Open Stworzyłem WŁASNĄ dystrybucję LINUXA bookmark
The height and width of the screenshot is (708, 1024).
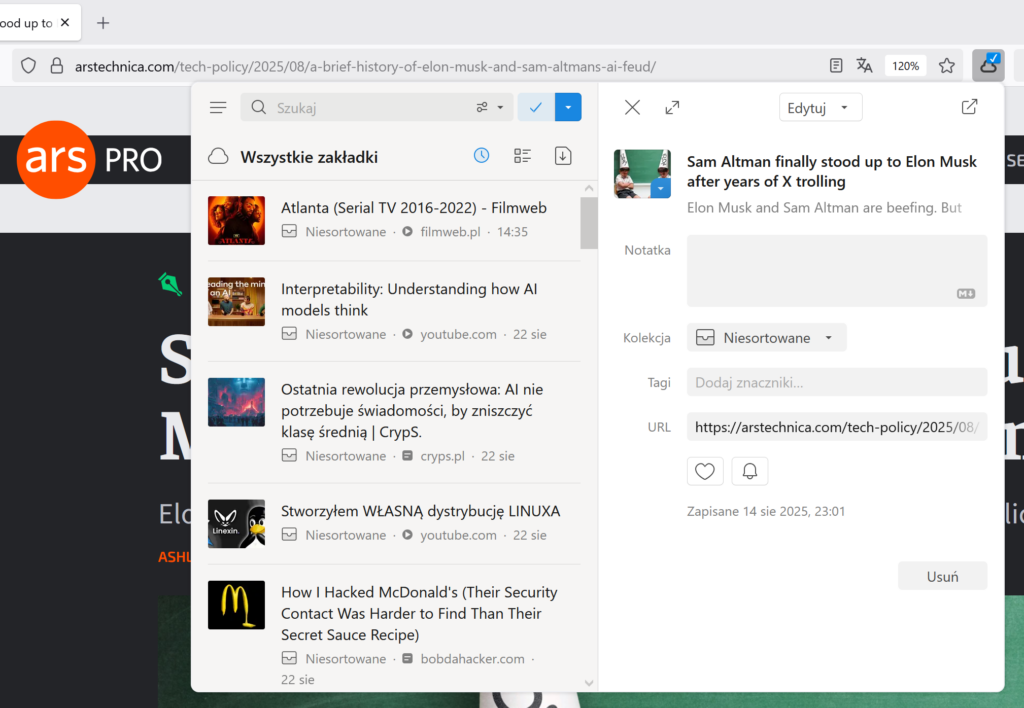(394, 523)
